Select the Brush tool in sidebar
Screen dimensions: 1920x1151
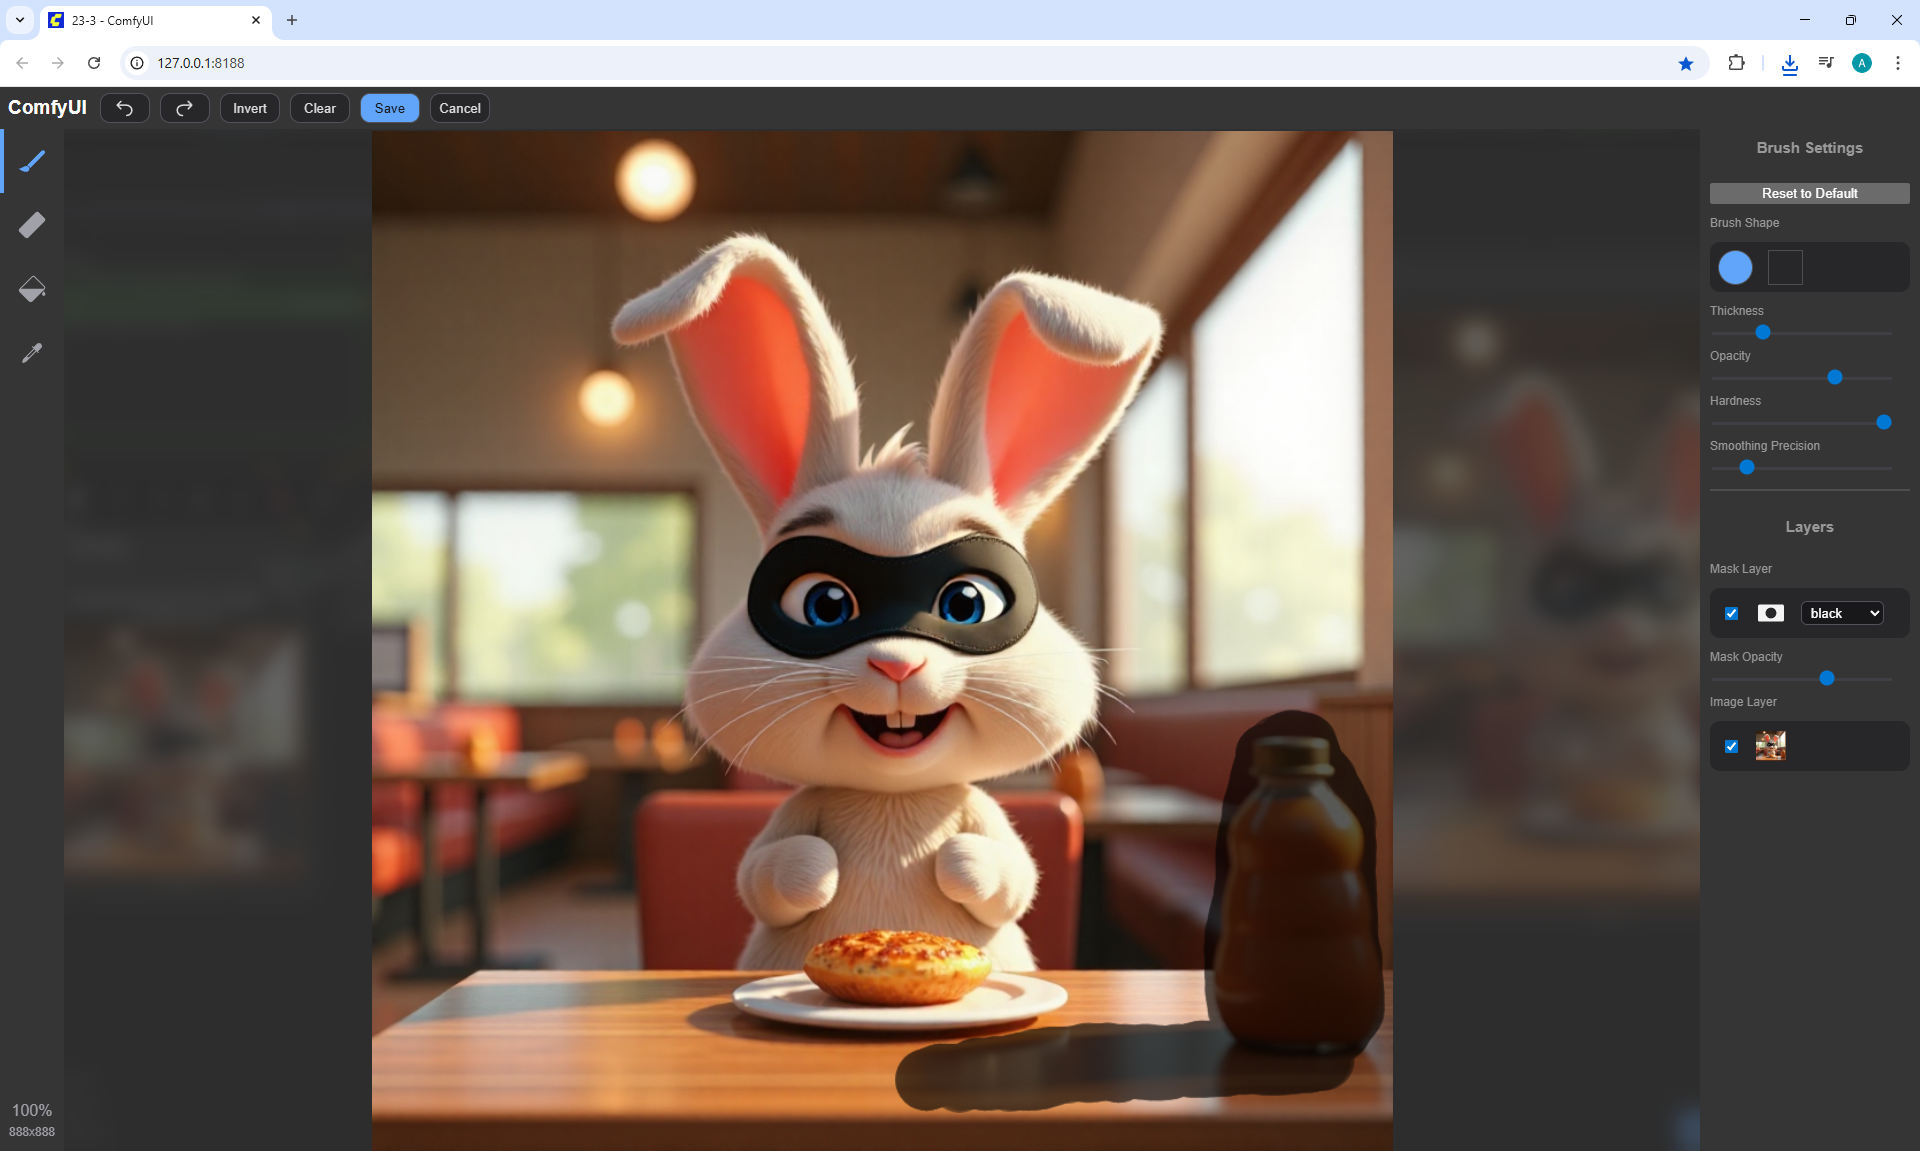32,161
